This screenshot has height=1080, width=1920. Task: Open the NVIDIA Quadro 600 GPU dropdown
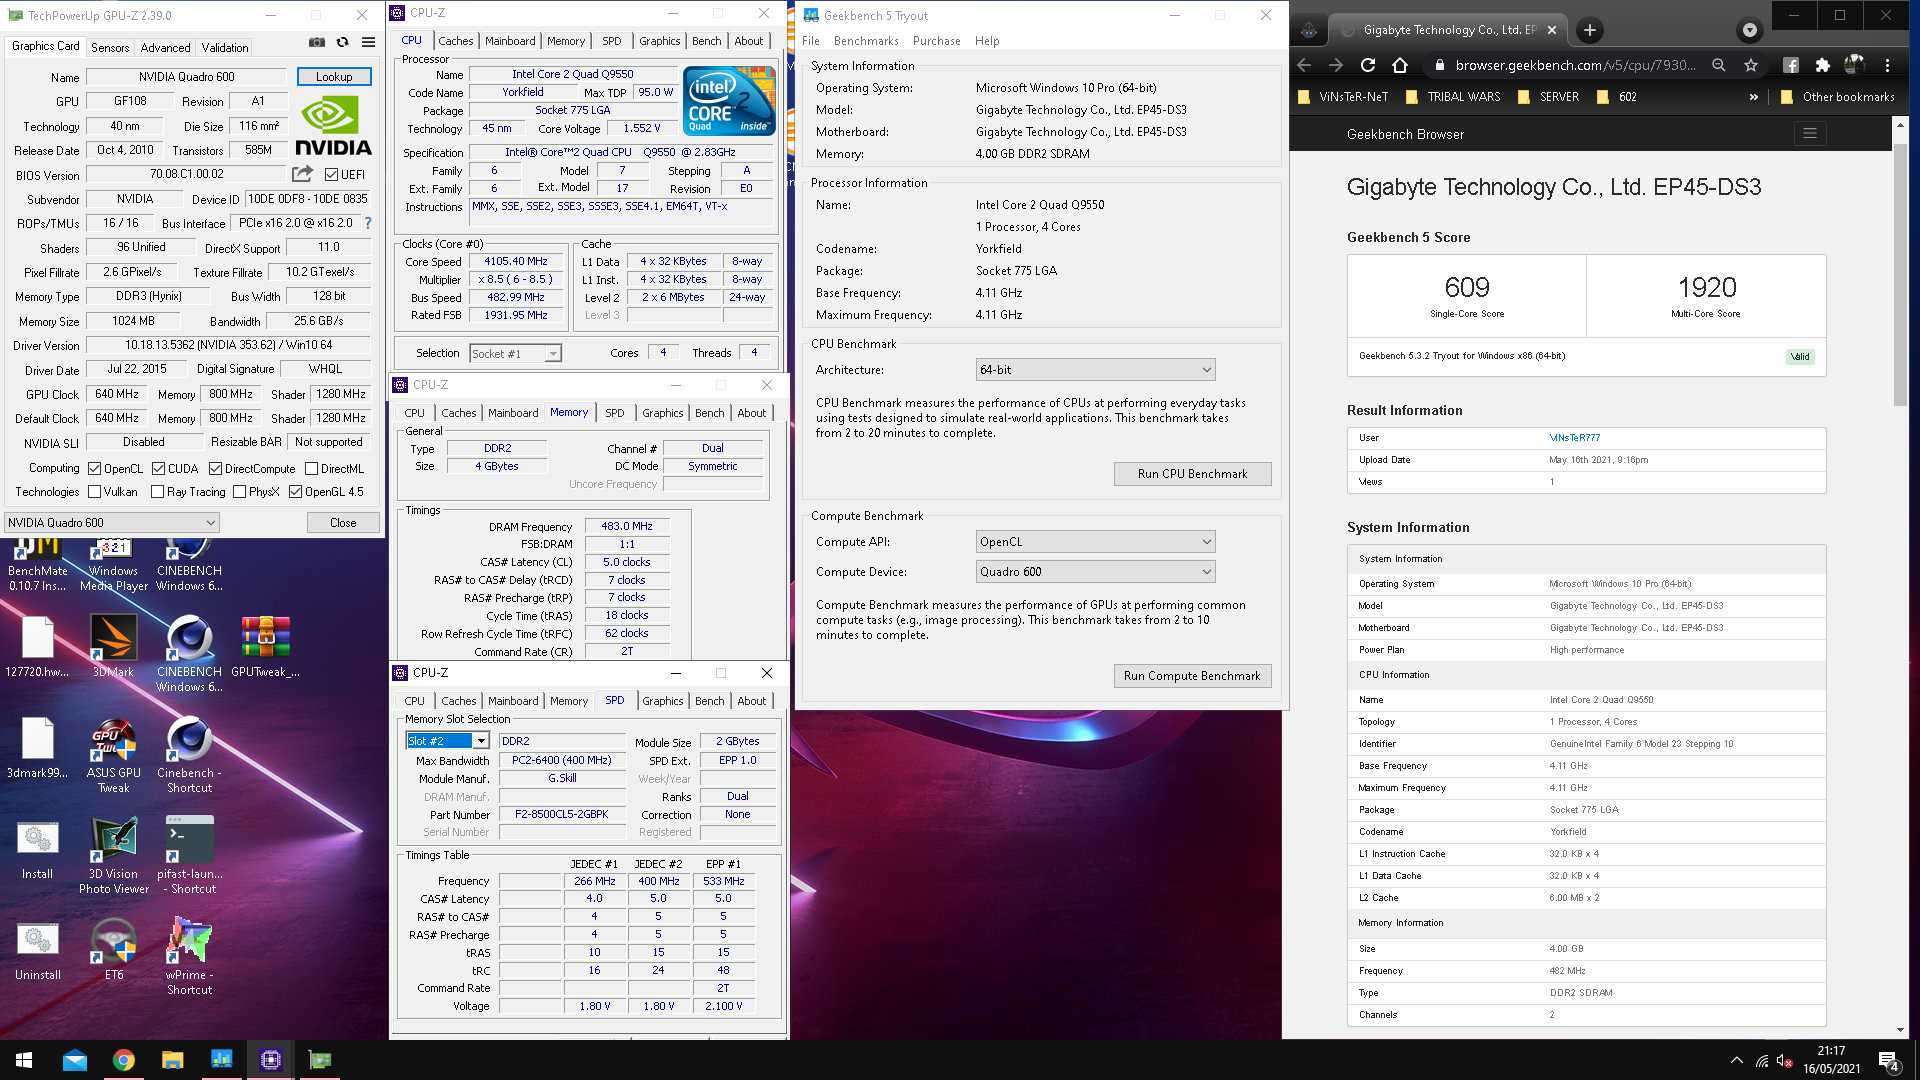tap(112, 522)
